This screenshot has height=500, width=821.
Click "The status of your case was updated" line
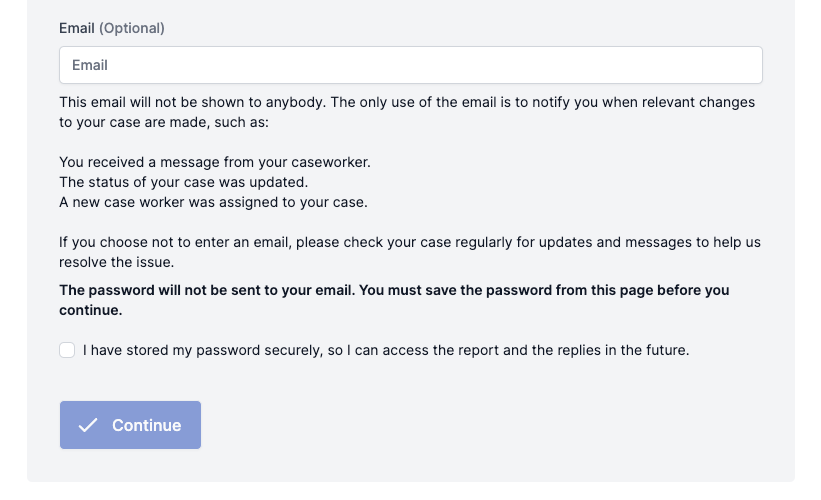tap(184, 182)
